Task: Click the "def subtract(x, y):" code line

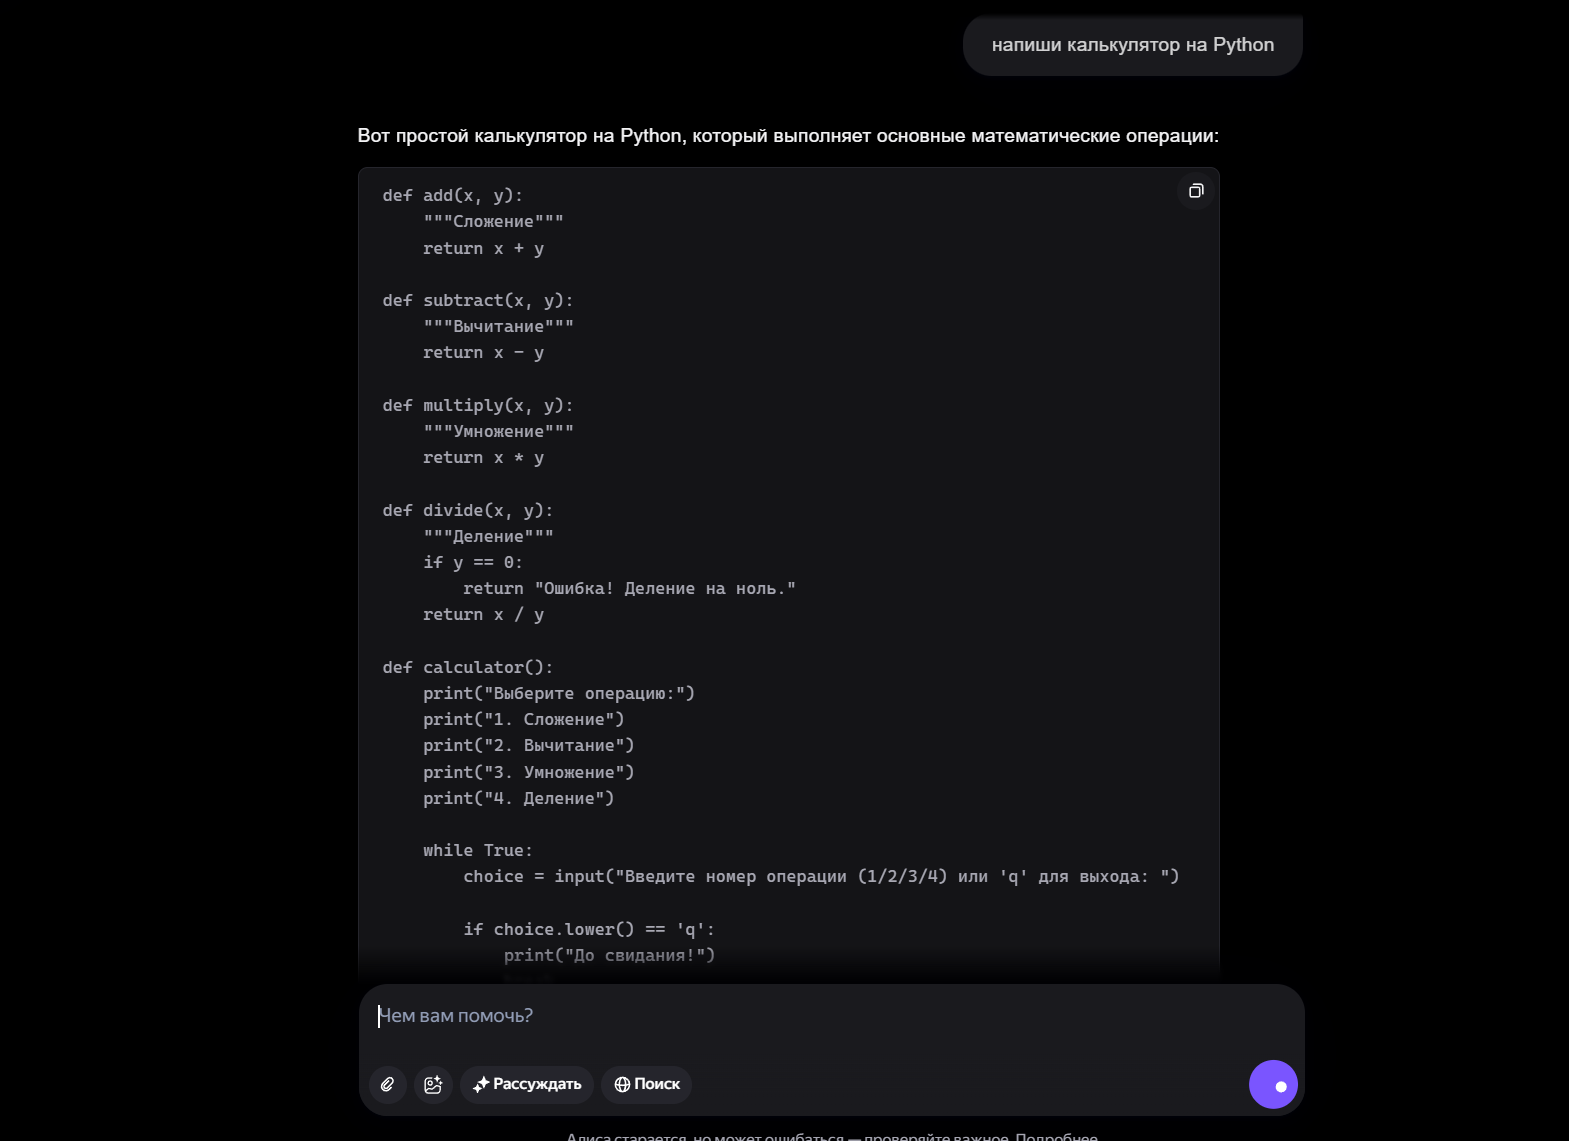Action: (x=477, y=301)
